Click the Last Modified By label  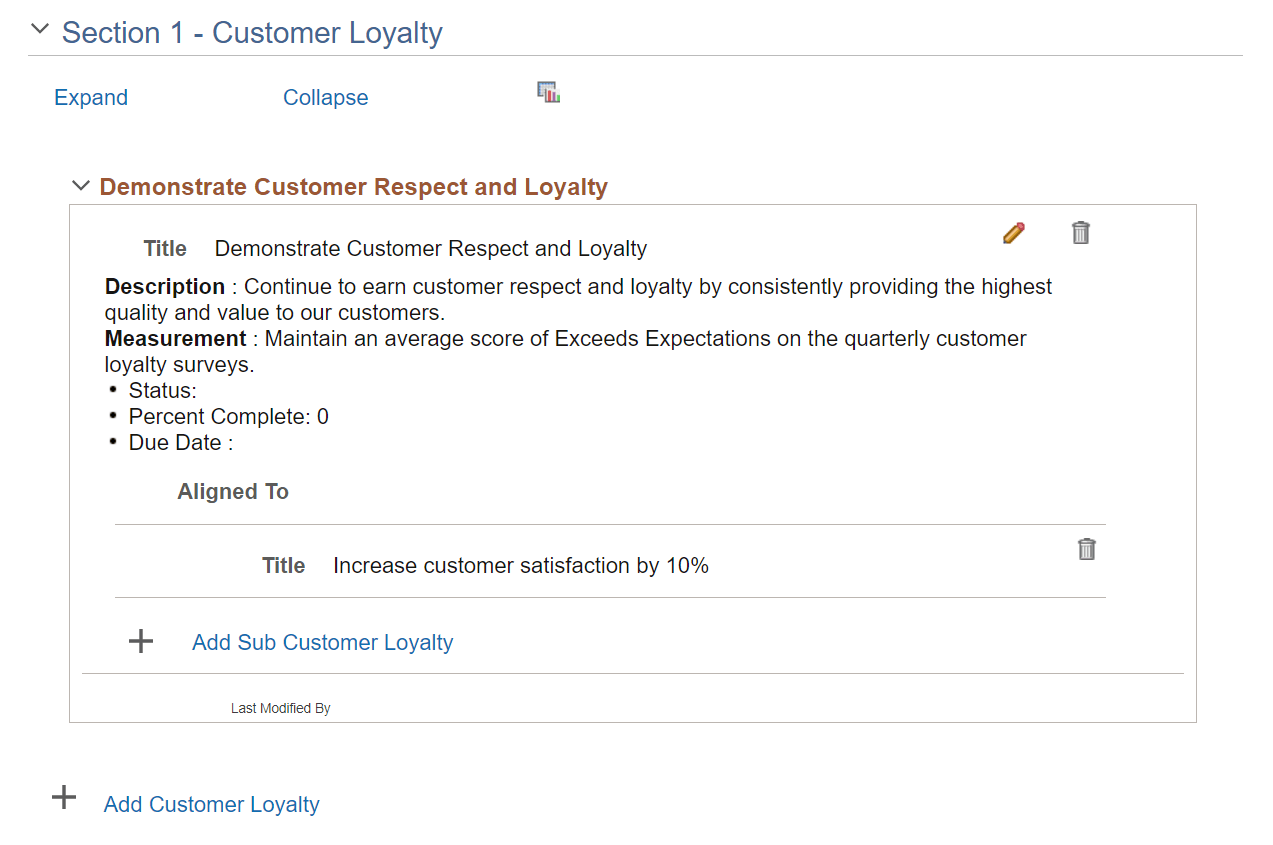pyautogui.click(x=280, y=708)
